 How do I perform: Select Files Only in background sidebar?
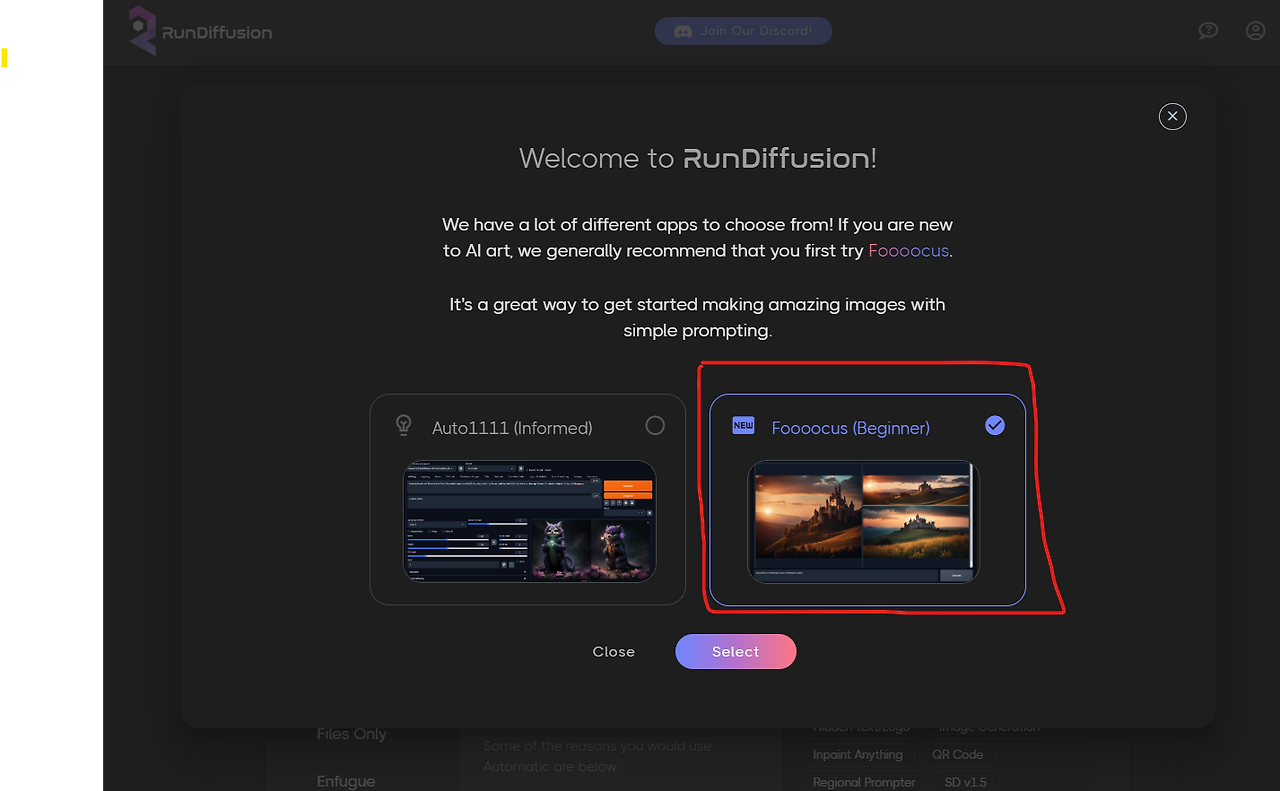tap(351, 734)
